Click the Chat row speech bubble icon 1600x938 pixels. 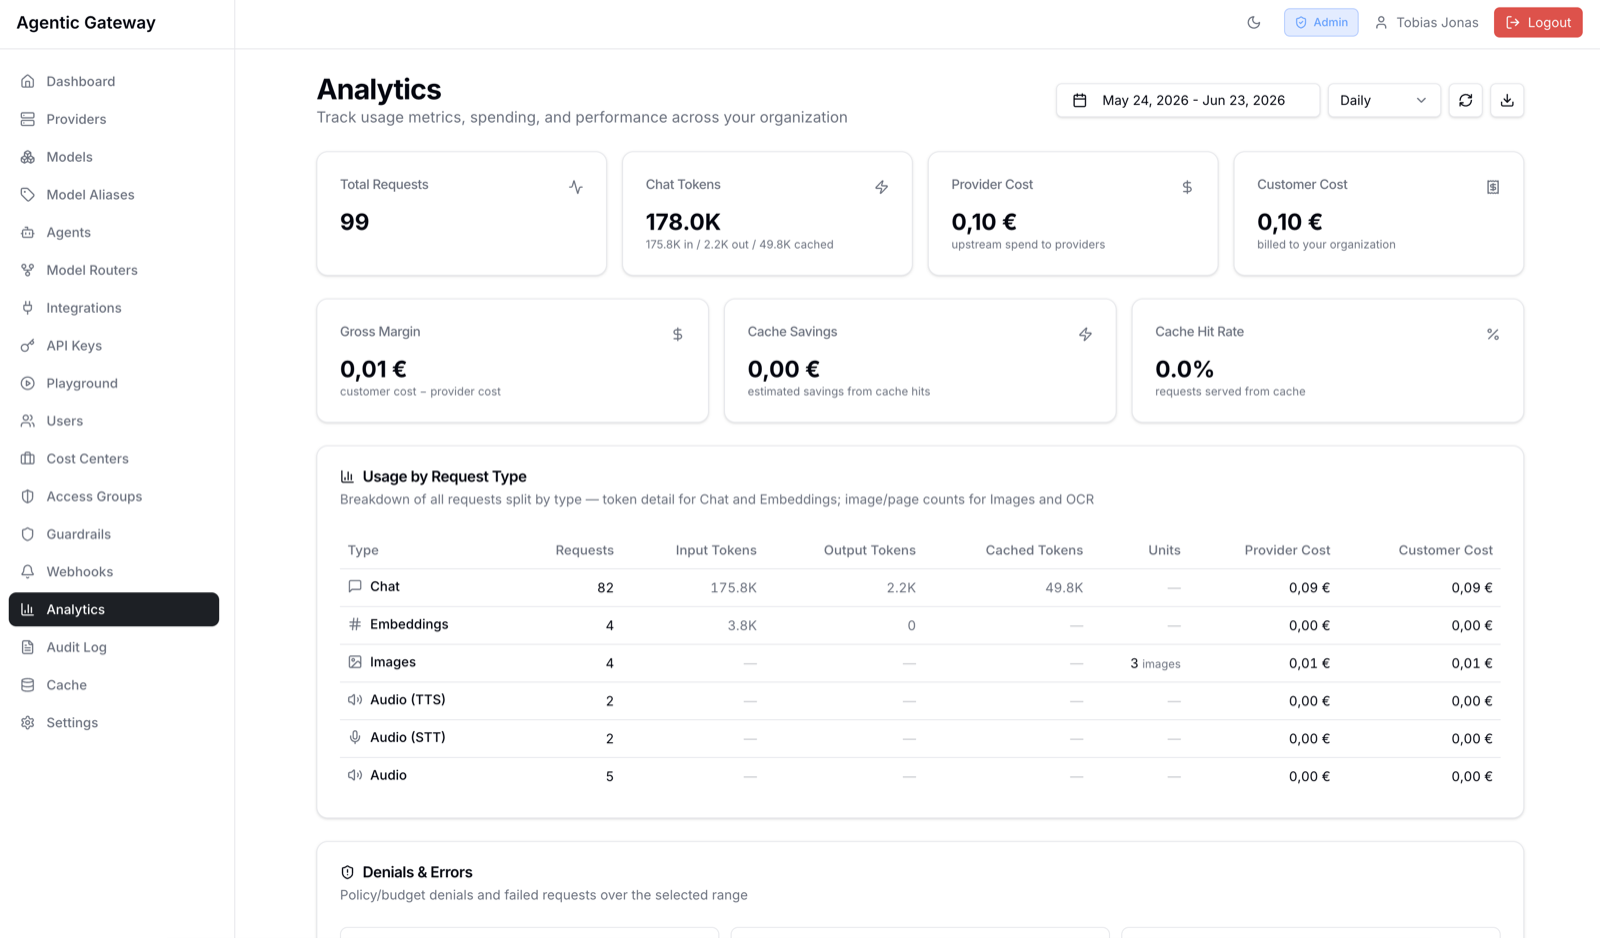[355, 587]
